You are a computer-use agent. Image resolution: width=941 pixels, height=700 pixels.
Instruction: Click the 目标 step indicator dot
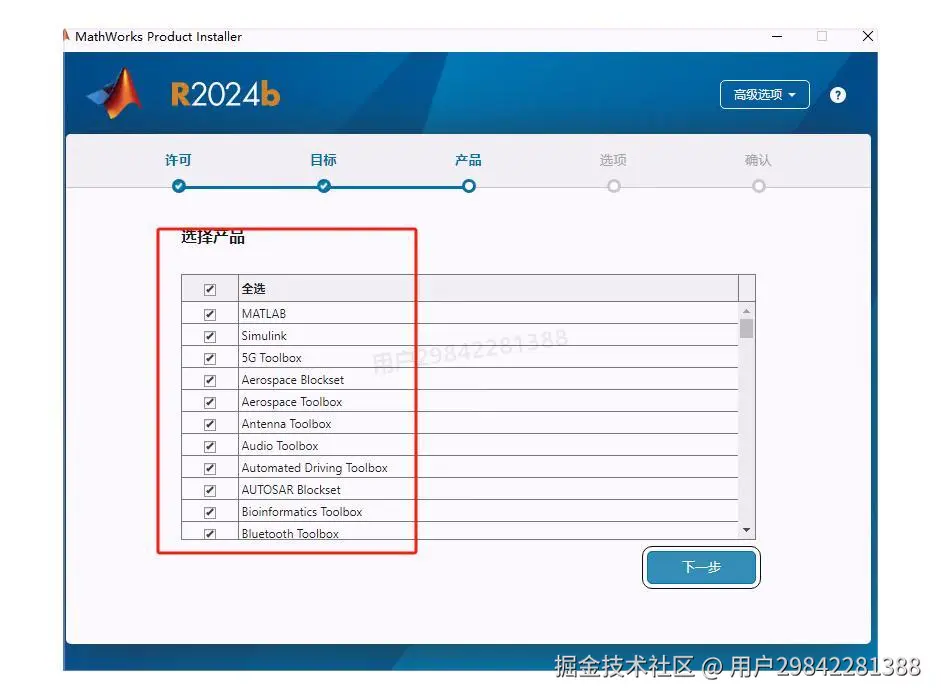tap(323, 186)
